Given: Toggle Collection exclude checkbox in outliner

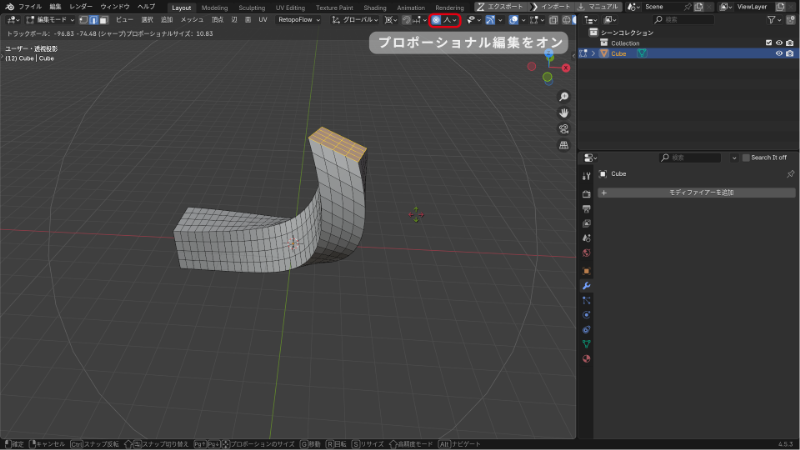Looking at the screenshot, I should (x=767, y=43).
